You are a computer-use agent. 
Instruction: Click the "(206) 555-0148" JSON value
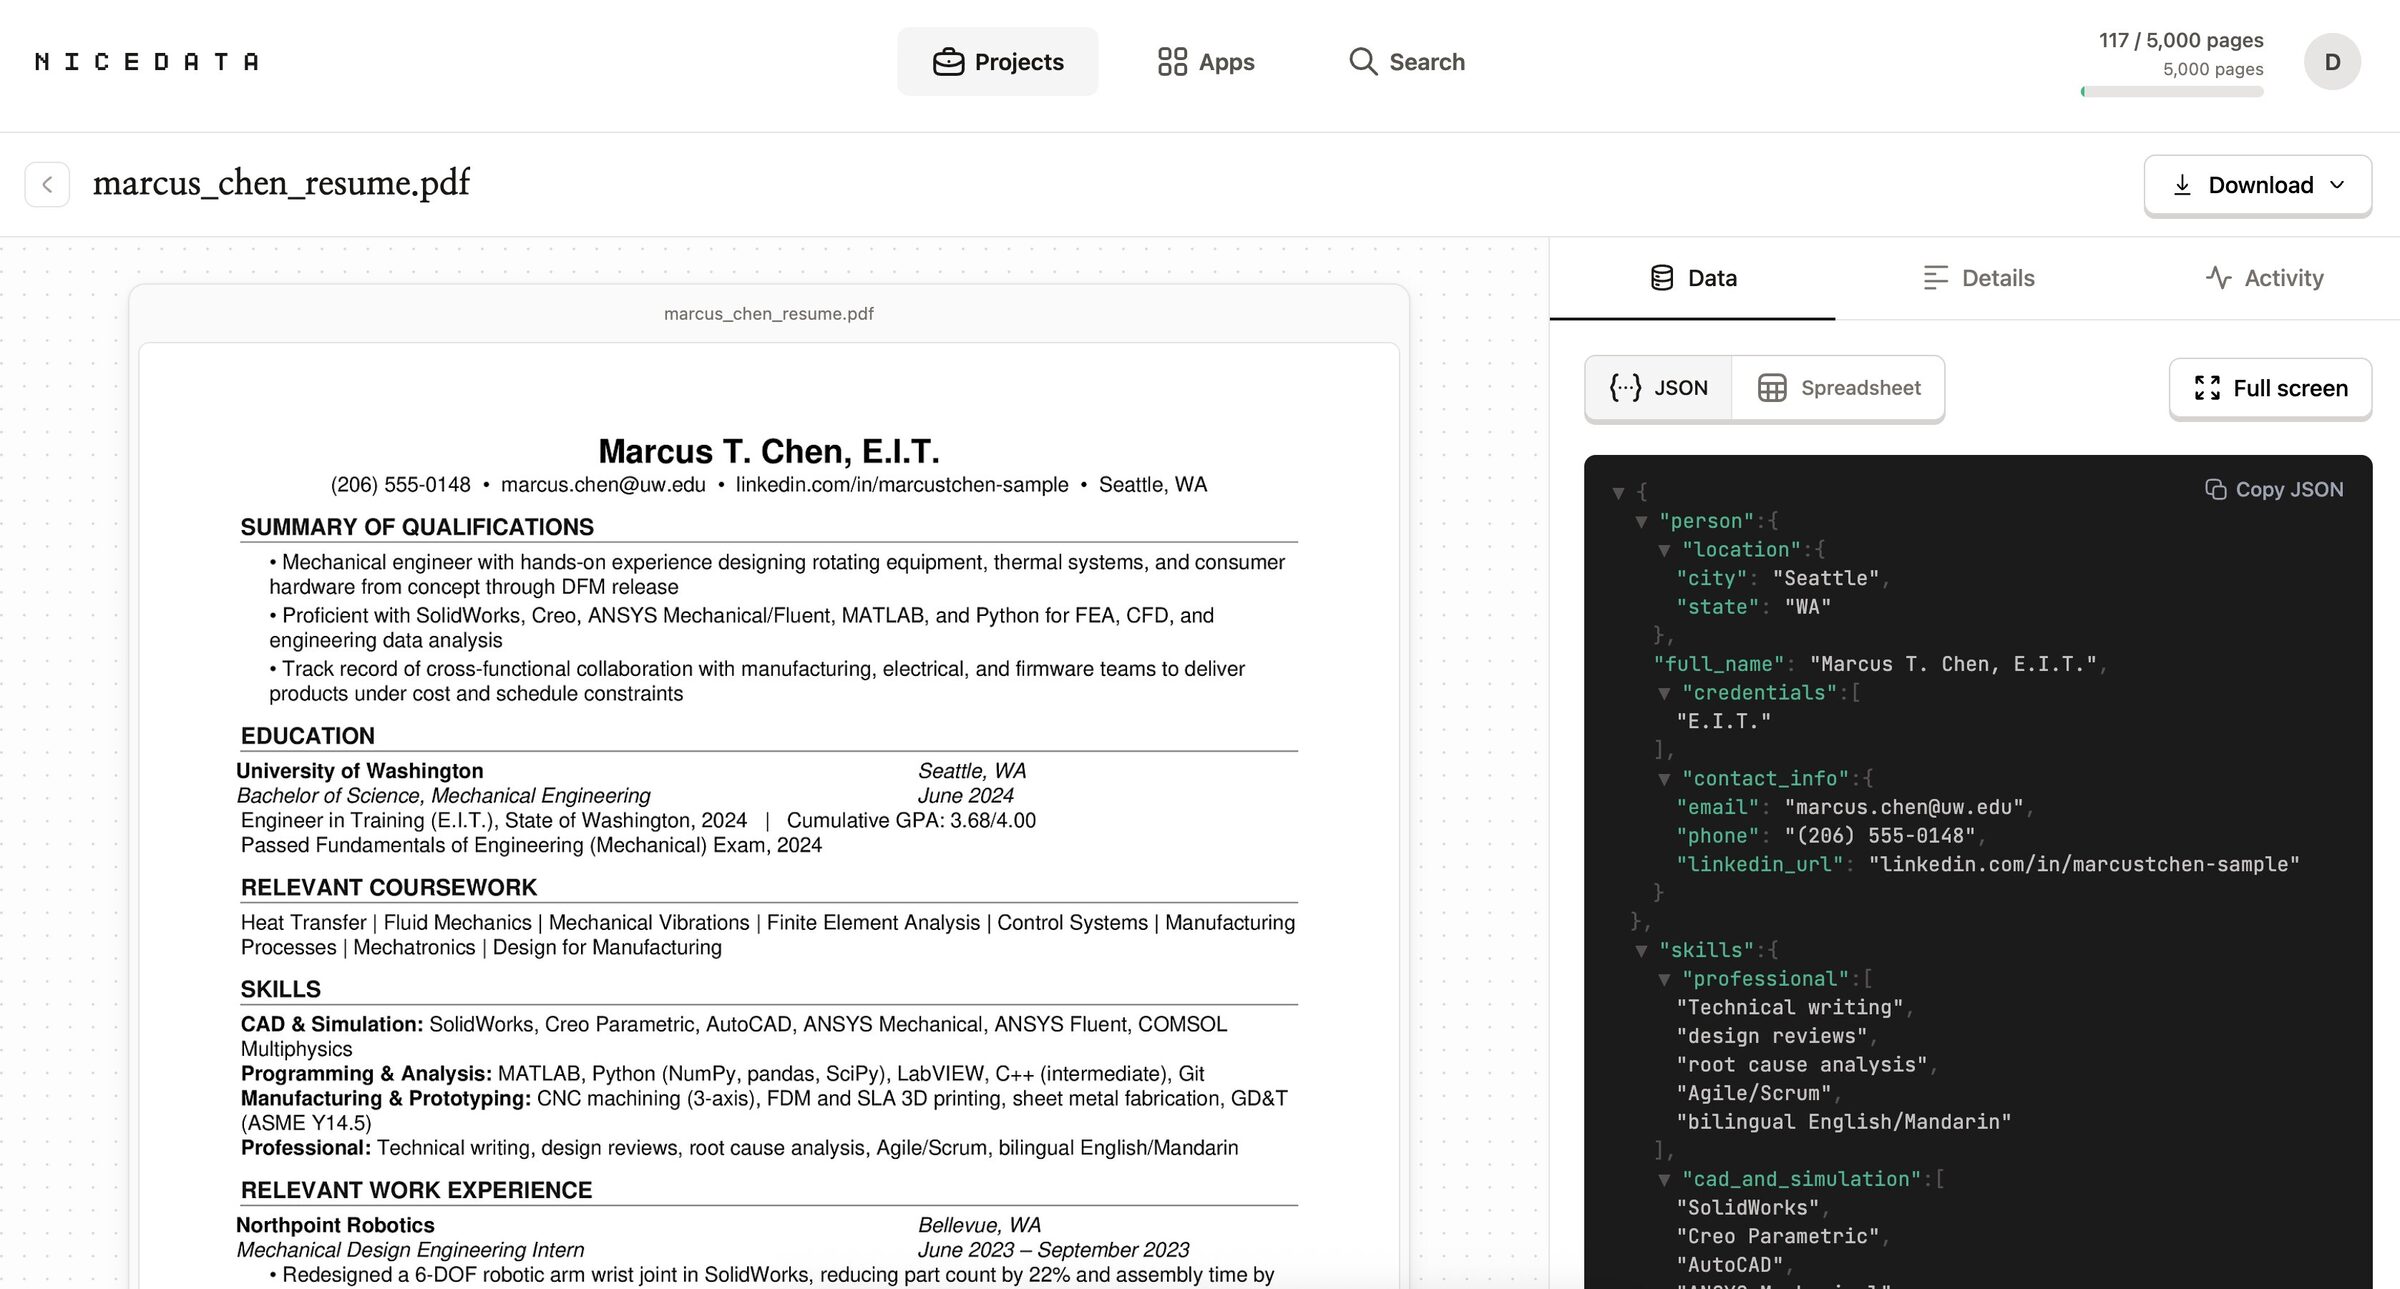coord(1879,836)
